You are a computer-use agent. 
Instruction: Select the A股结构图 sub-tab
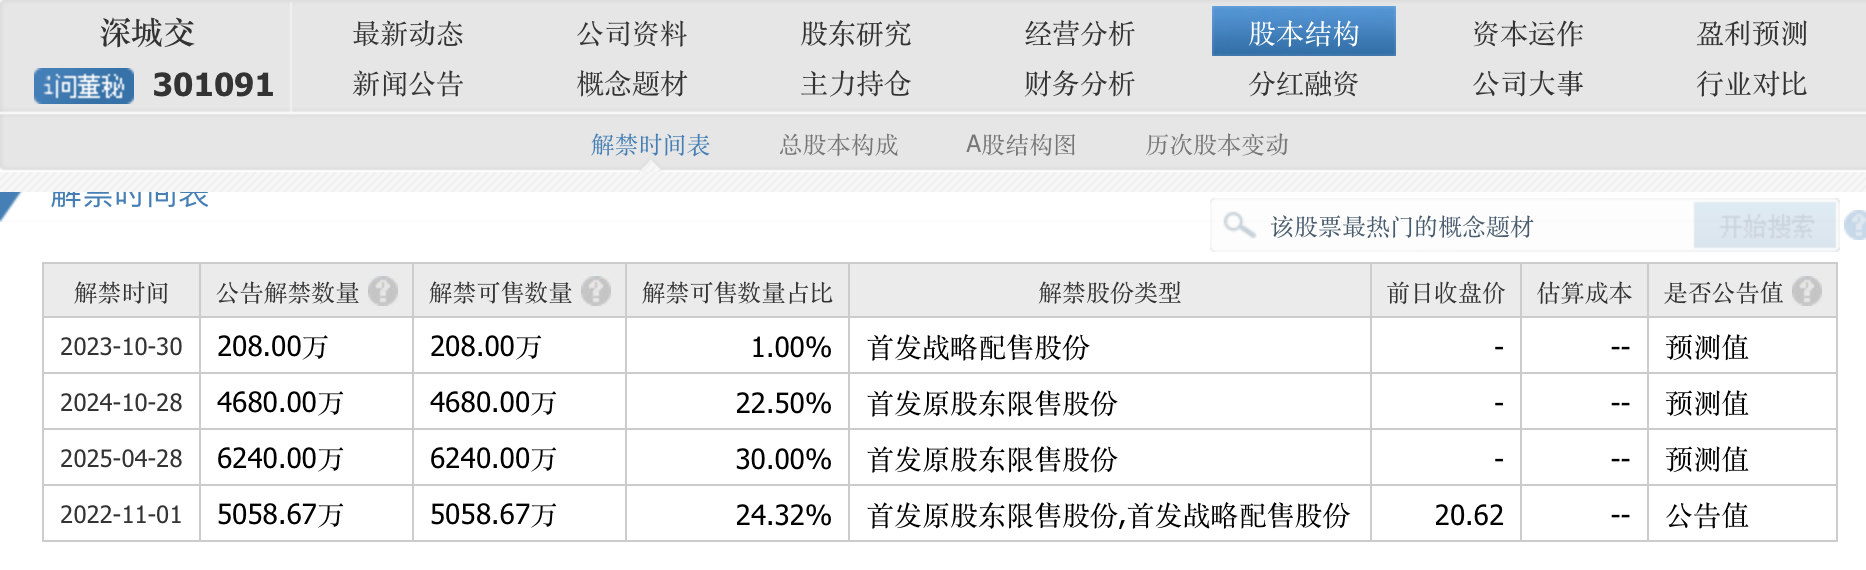coord(1021,145)
